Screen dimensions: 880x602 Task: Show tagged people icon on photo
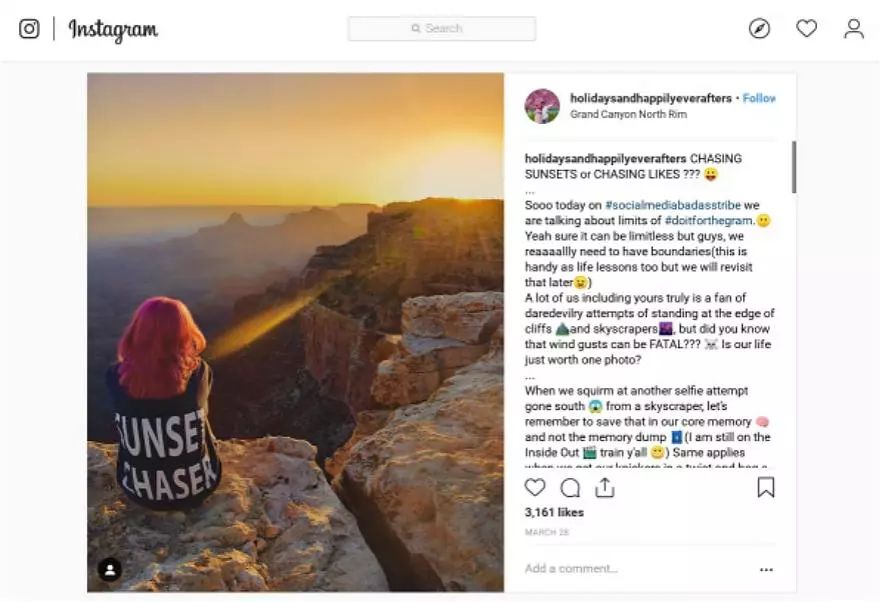pos(110,569)
